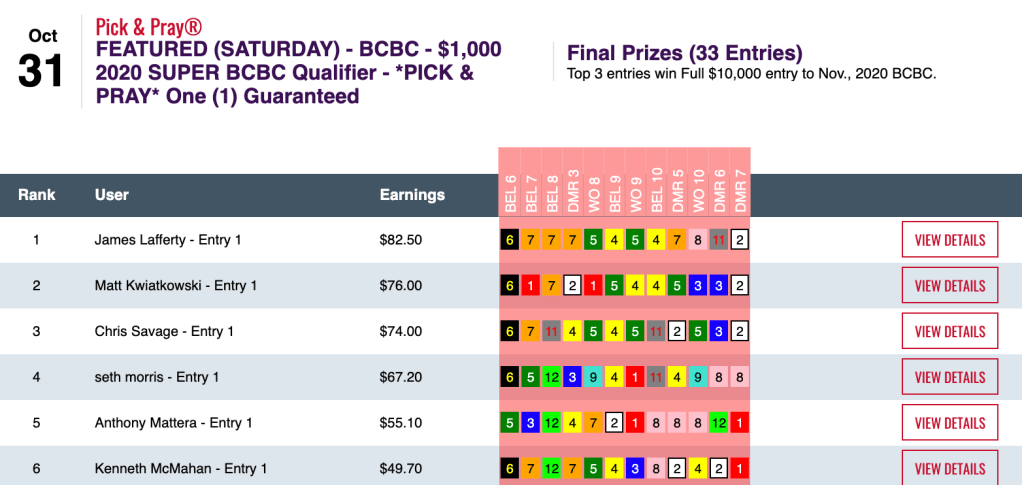Click the User column header
1022x485 pixels.
[x=111, y=194]
